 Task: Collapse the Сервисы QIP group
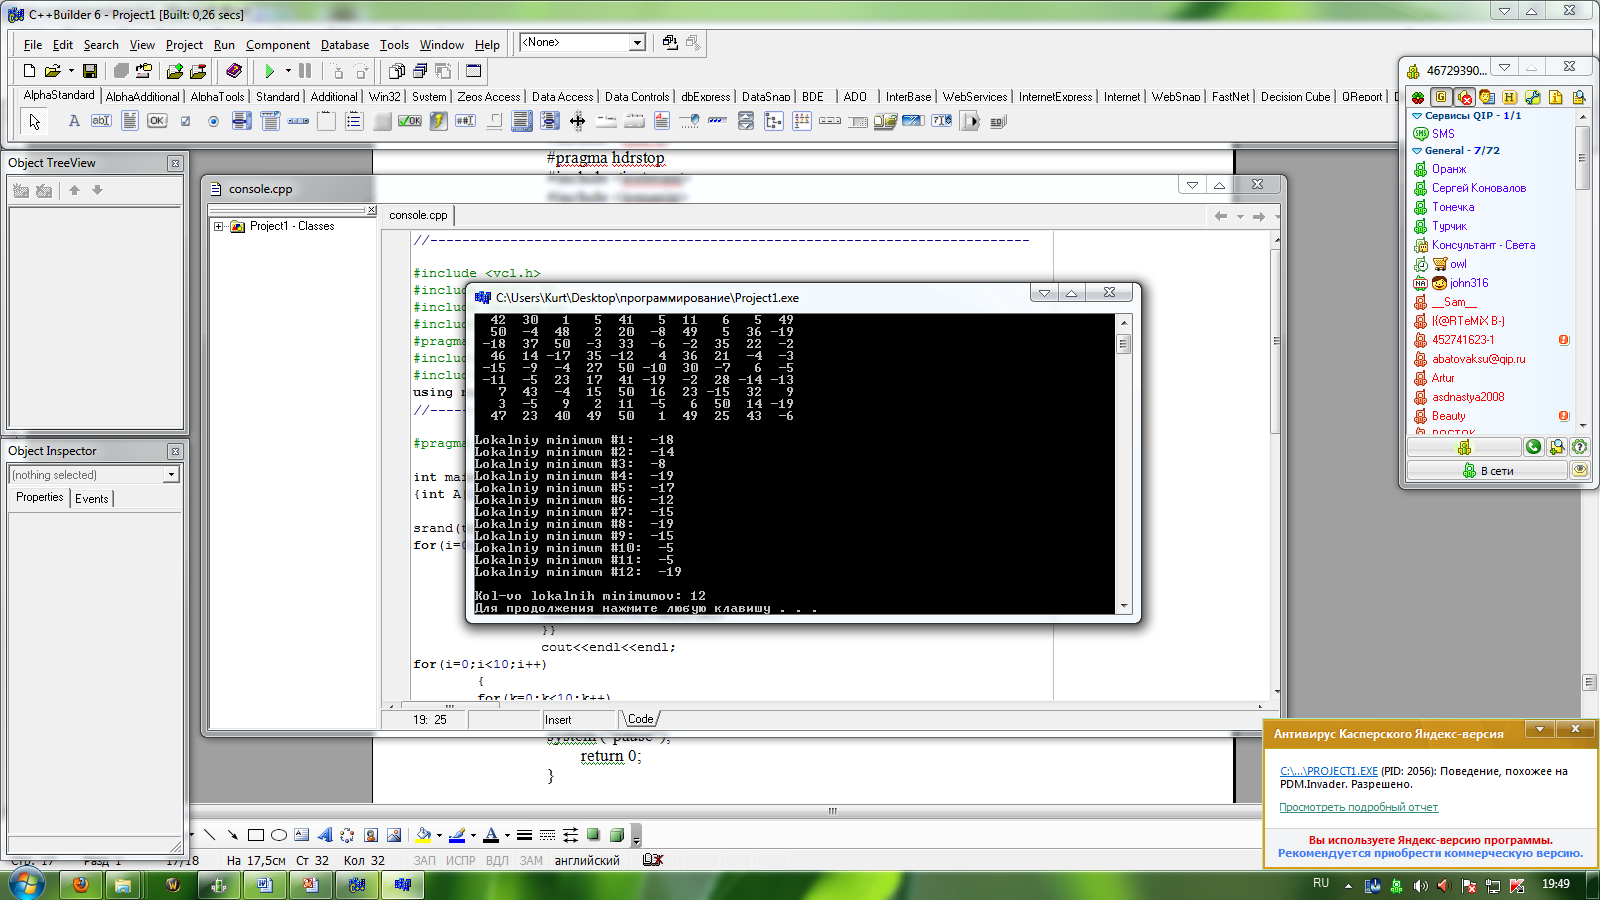1417,116
